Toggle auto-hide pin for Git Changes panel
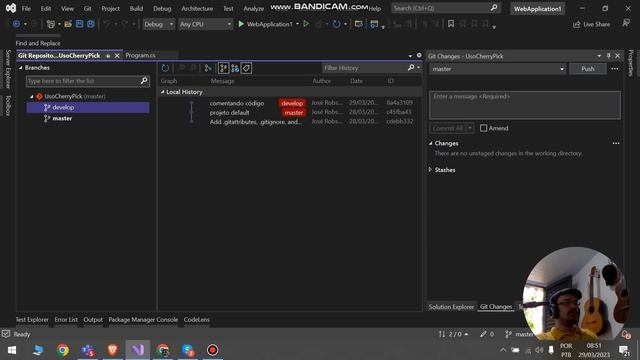 609,56
